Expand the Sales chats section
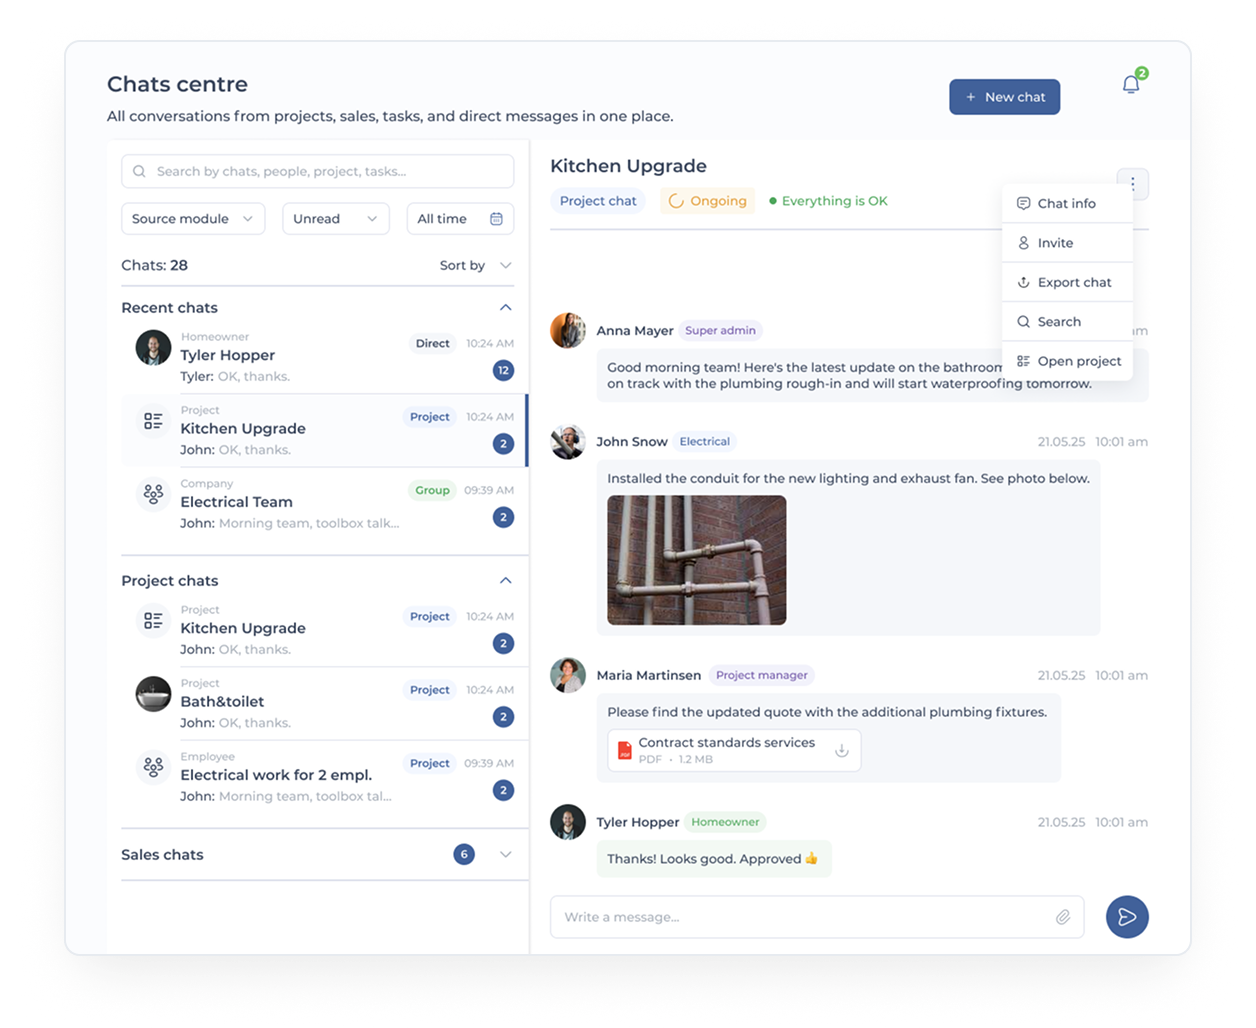Viewport: 1256px width, 1028px height. (x=506, y=855)
